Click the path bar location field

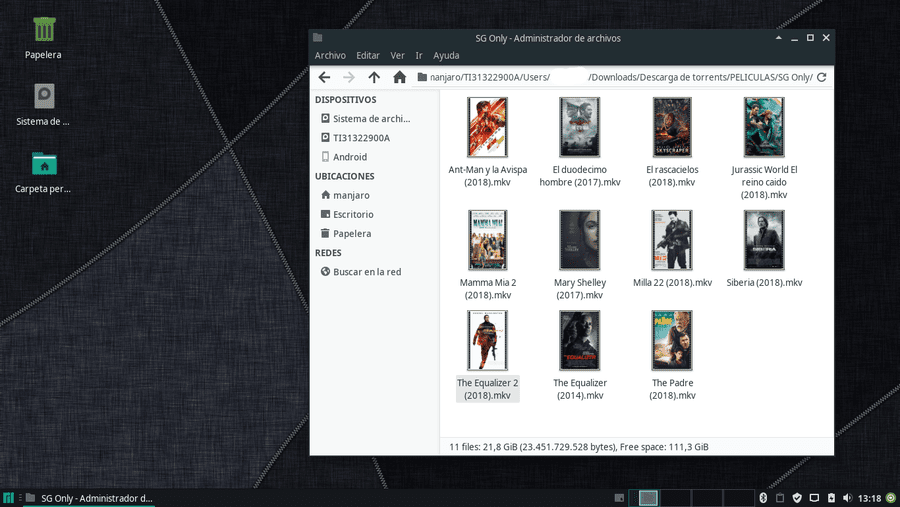pyautogui.click(x=620, y=77)
